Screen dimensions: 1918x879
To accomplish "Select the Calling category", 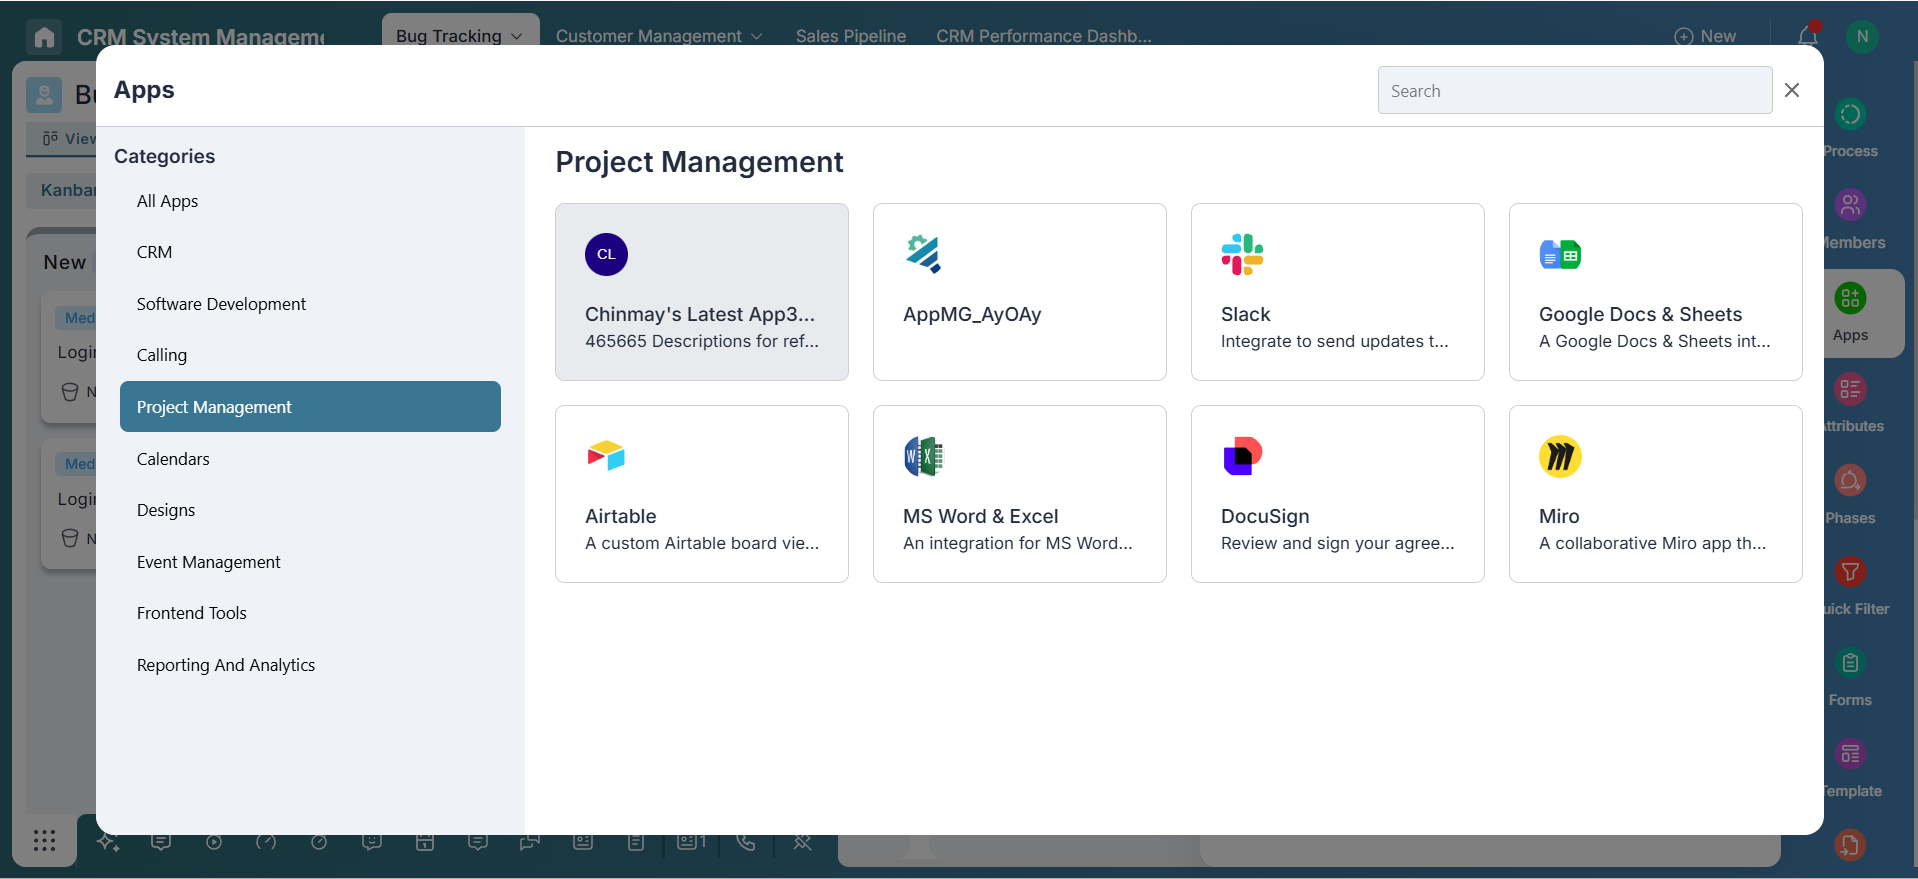I will [x=310, y=355].
